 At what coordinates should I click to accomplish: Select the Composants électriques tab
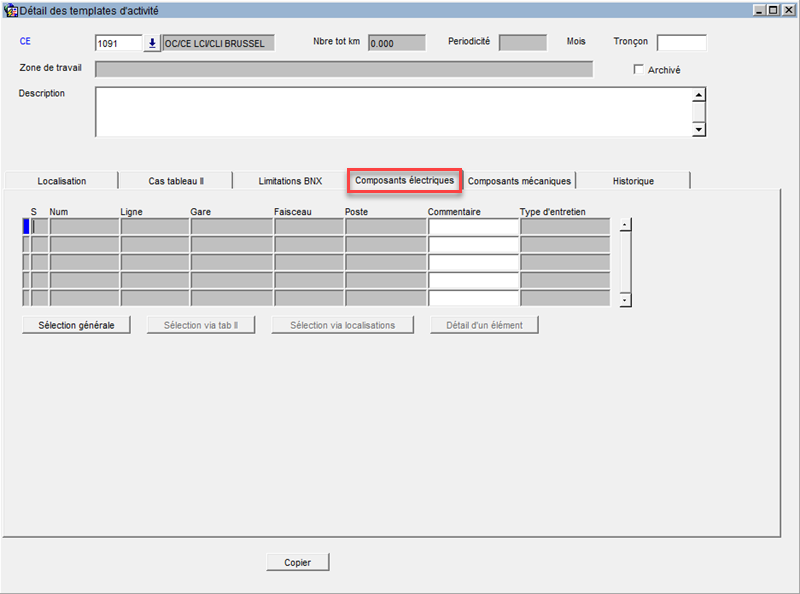pos(405,180)
